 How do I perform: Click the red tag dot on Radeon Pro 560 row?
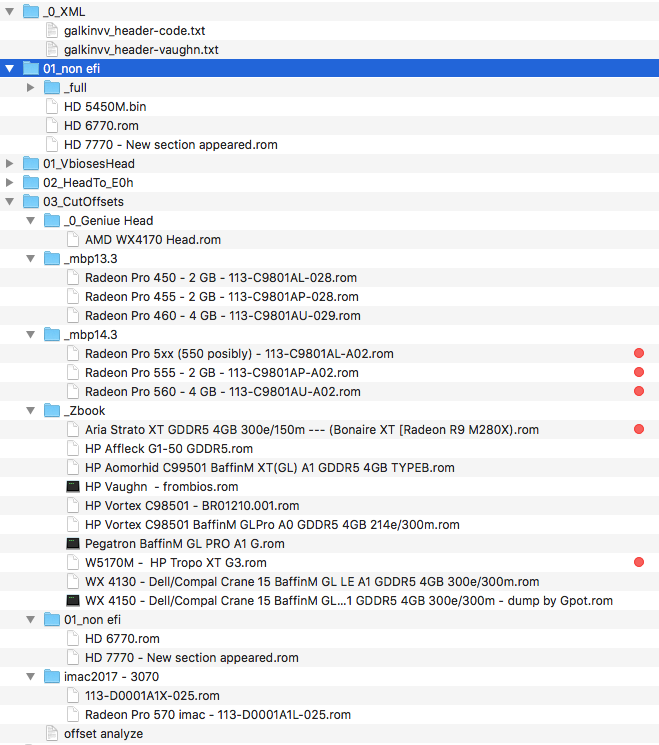click(x=639, y=391)
